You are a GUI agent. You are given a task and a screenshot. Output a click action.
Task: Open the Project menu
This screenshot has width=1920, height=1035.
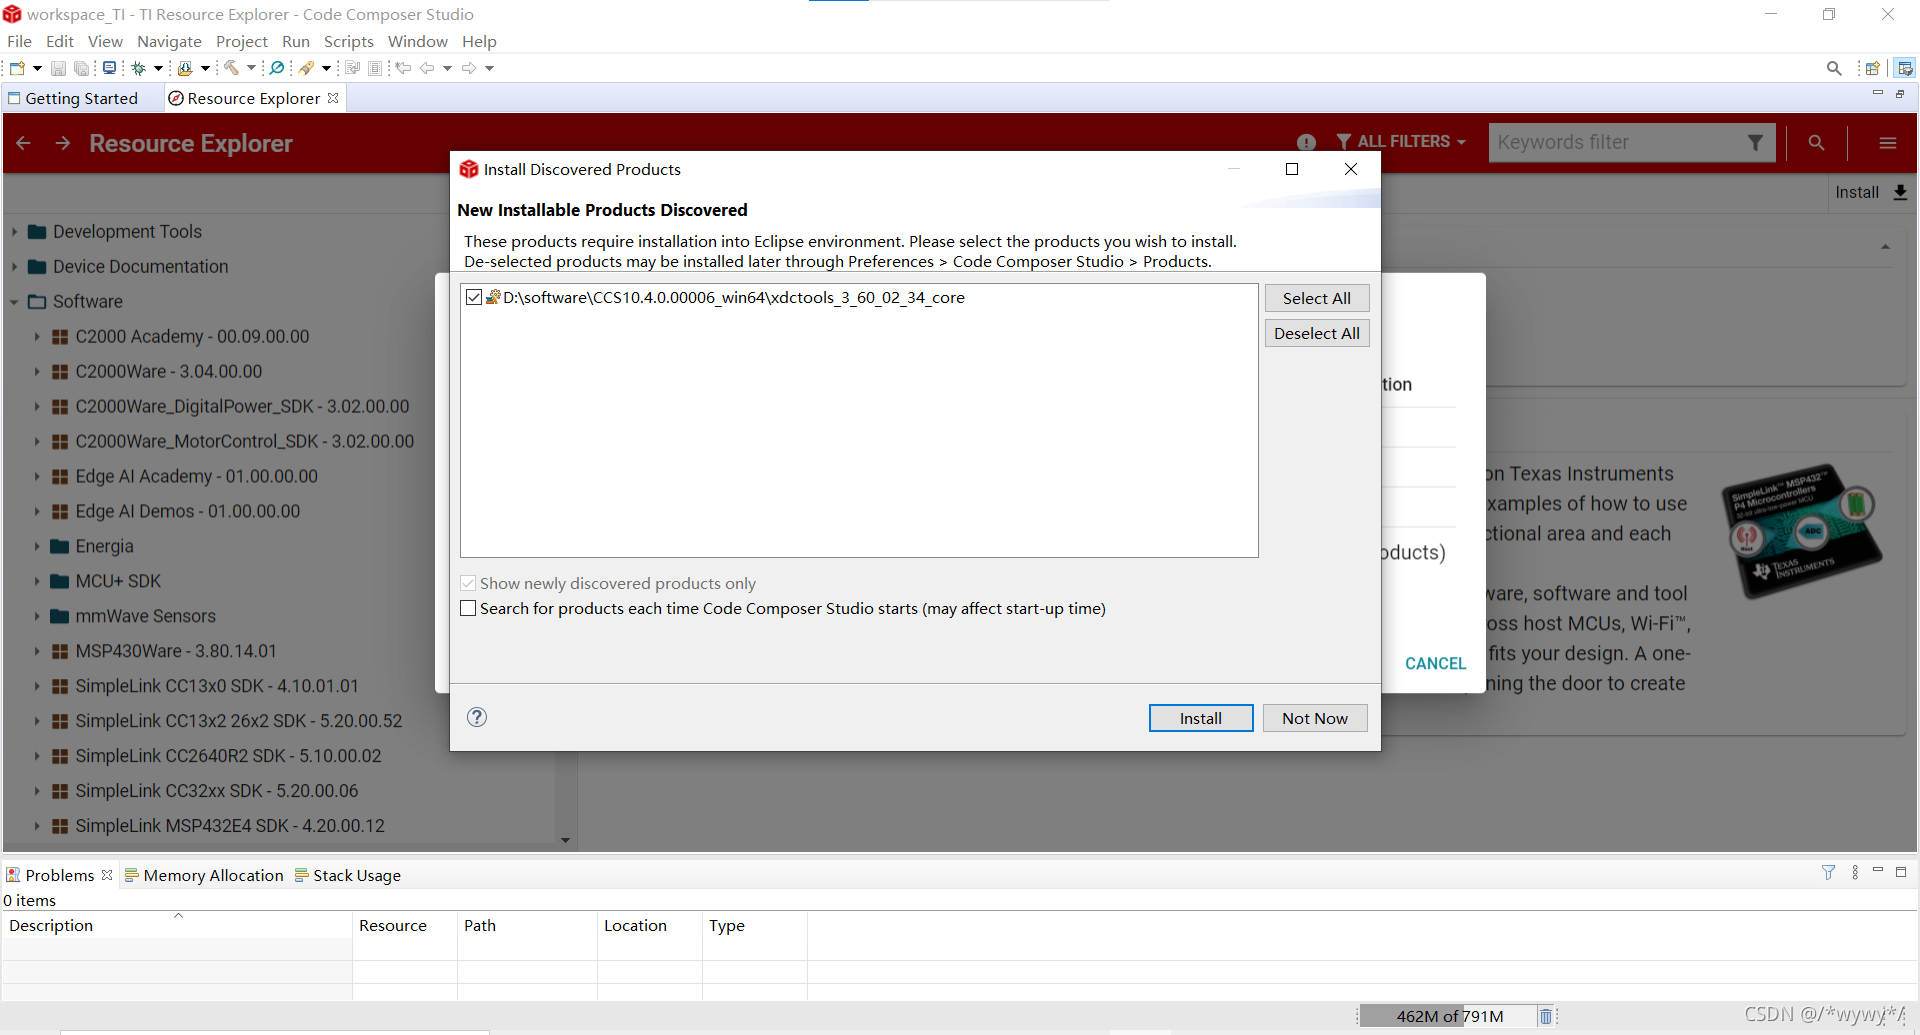click(241, 41)
